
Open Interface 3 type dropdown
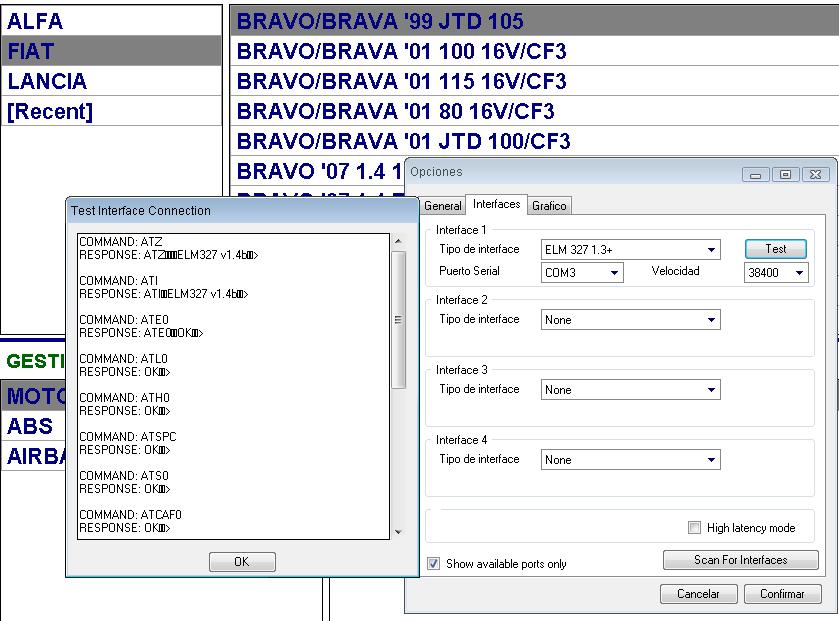coord(630,390)
